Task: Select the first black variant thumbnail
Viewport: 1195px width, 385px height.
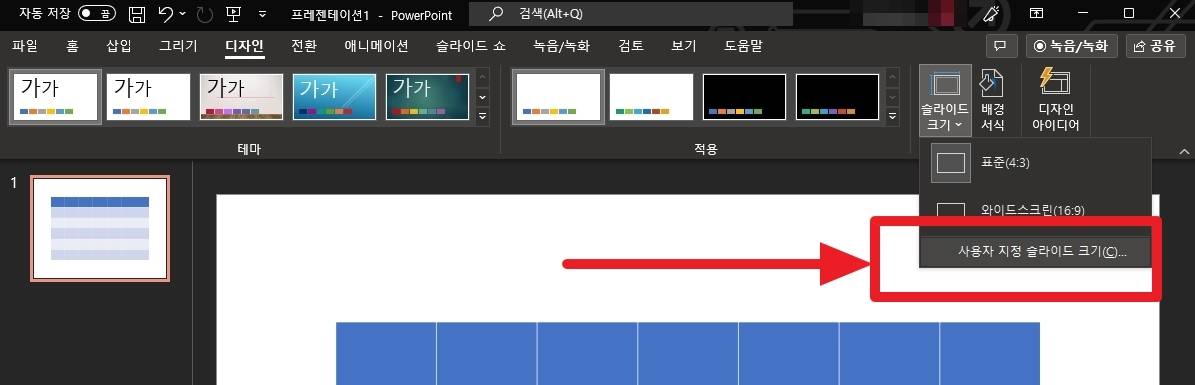Action: pyautogui.click(x=744, y=97)
